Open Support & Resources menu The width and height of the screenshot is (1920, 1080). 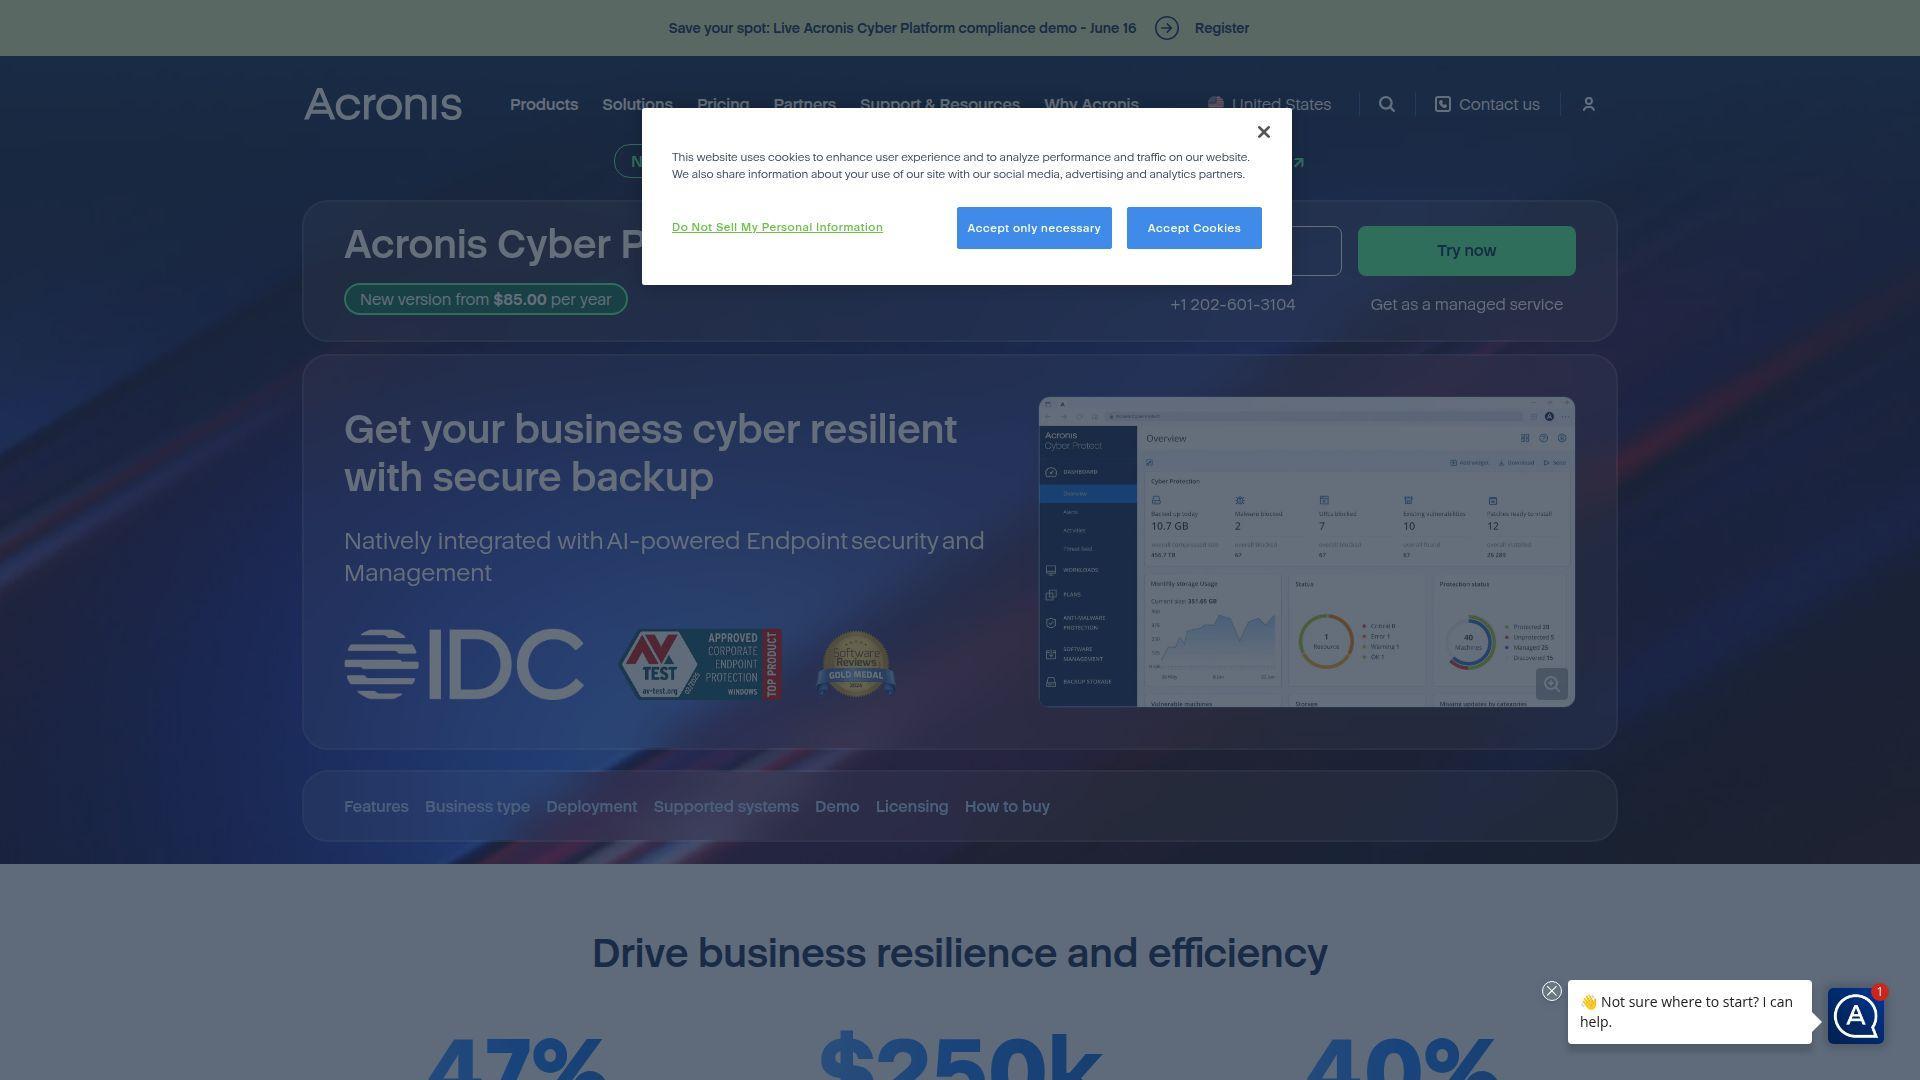940,104
